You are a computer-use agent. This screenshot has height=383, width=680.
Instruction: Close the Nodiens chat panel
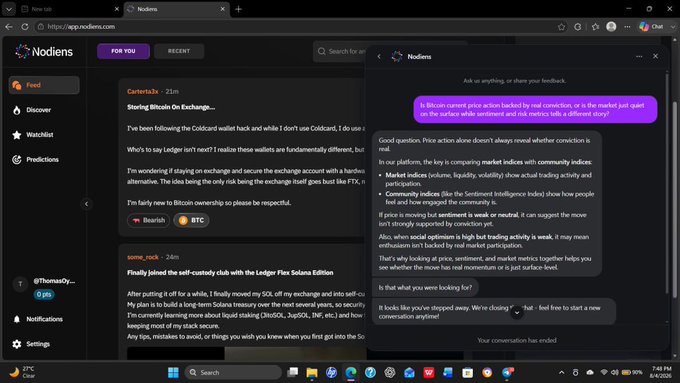(655, 56)
